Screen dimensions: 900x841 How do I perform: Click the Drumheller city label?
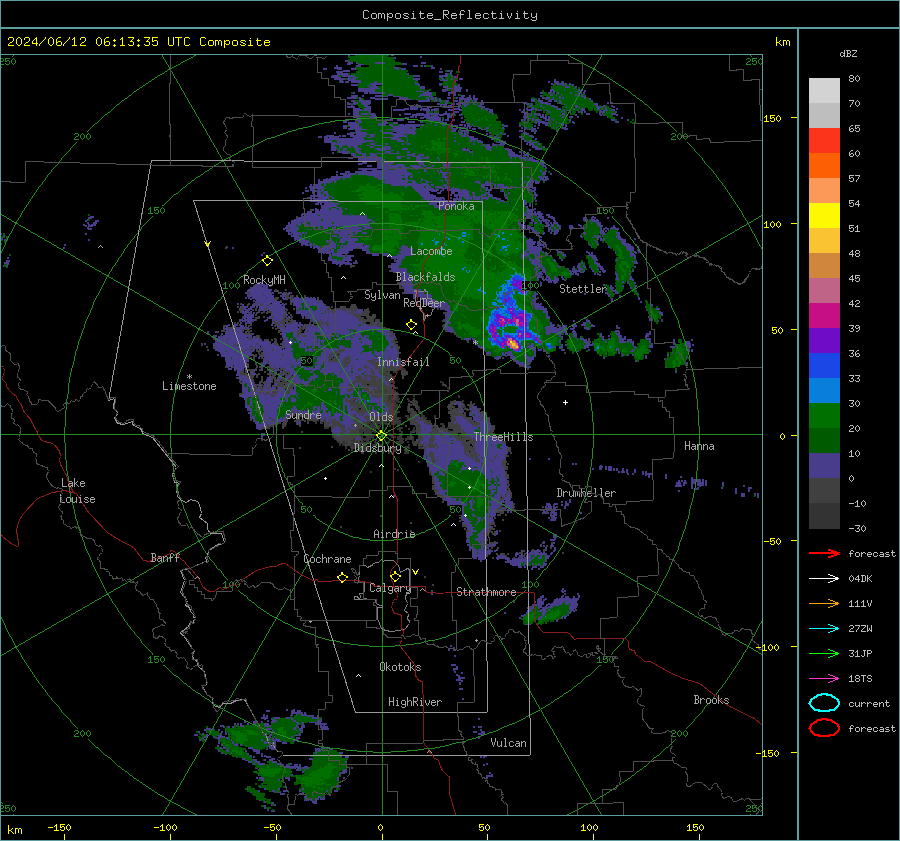pyautogui.click(x=586, y=493)
